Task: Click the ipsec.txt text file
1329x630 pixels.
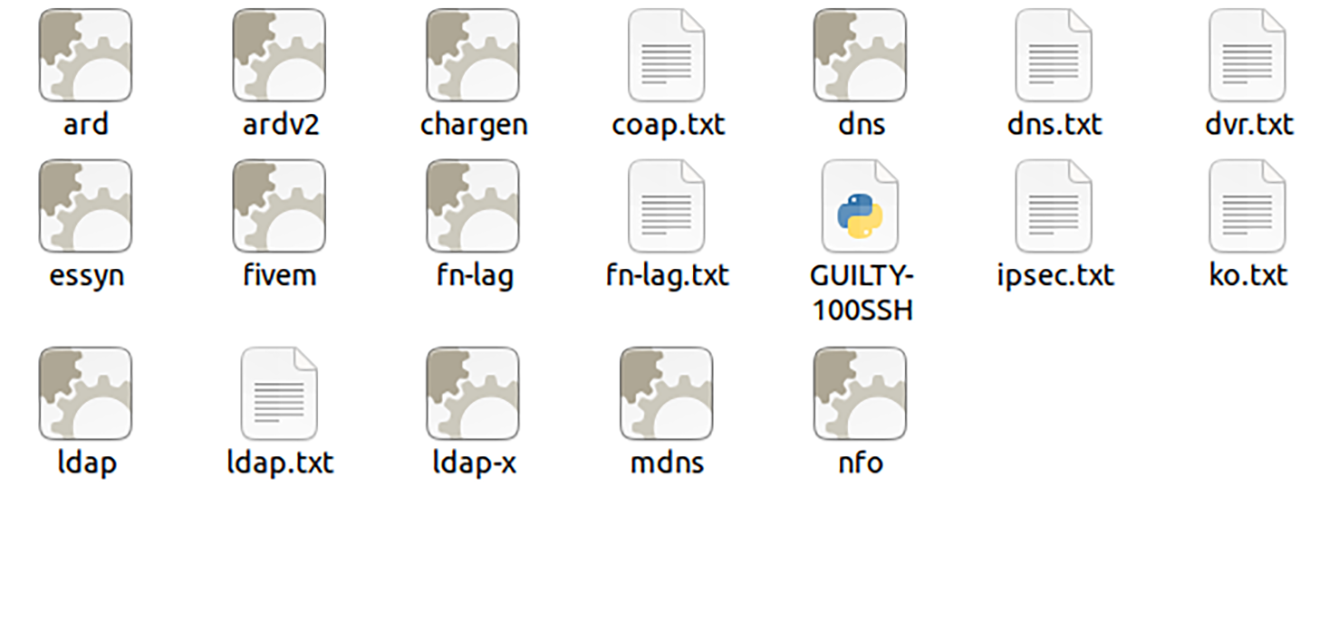Action: [x=1054, y=206]
